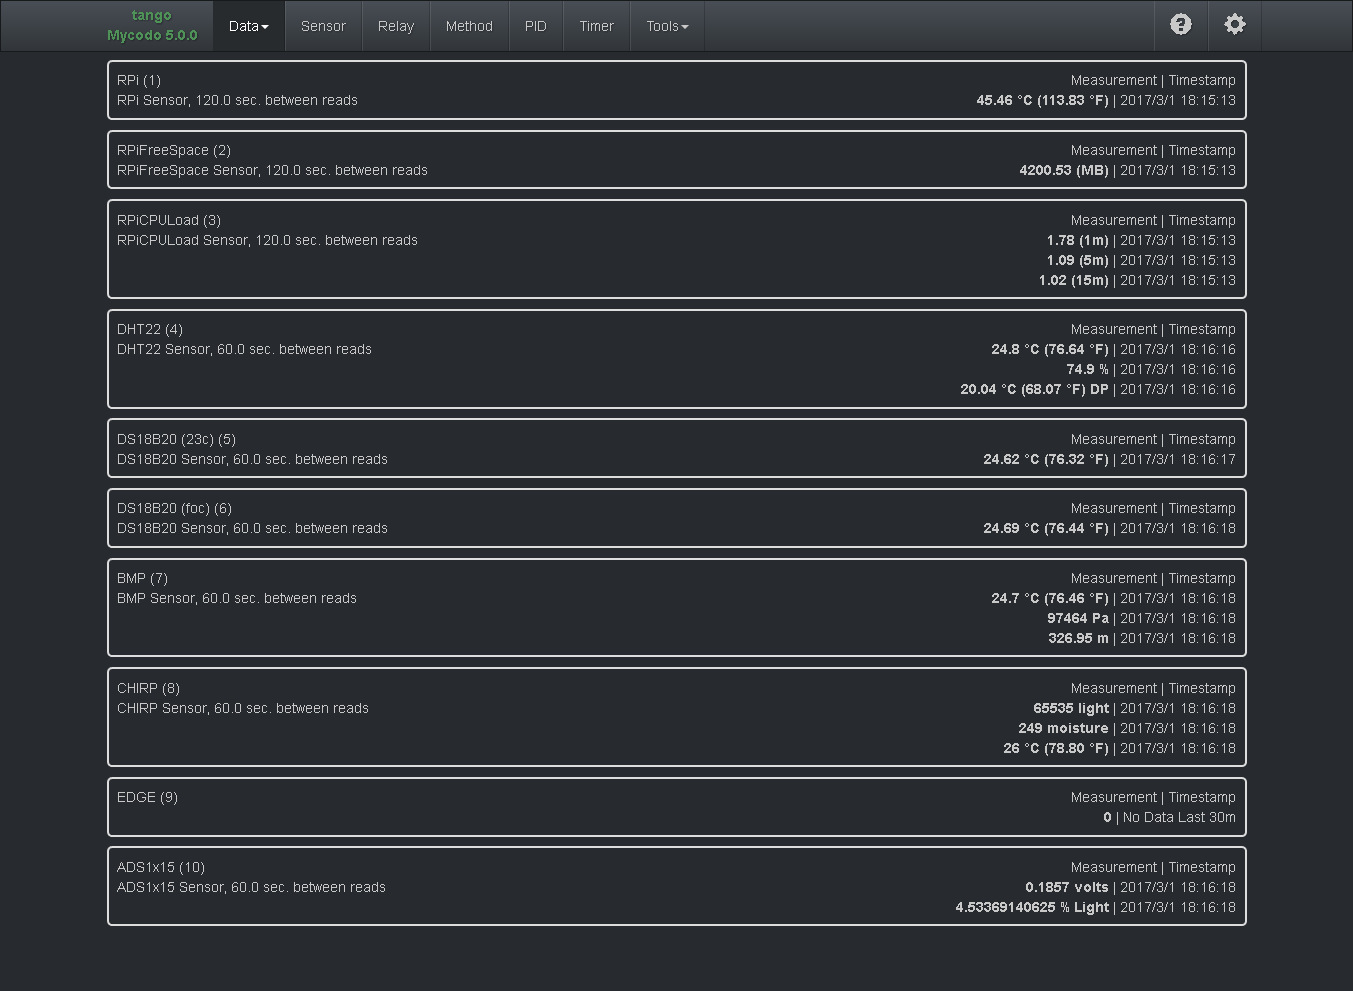Open the Timer page

596,26
